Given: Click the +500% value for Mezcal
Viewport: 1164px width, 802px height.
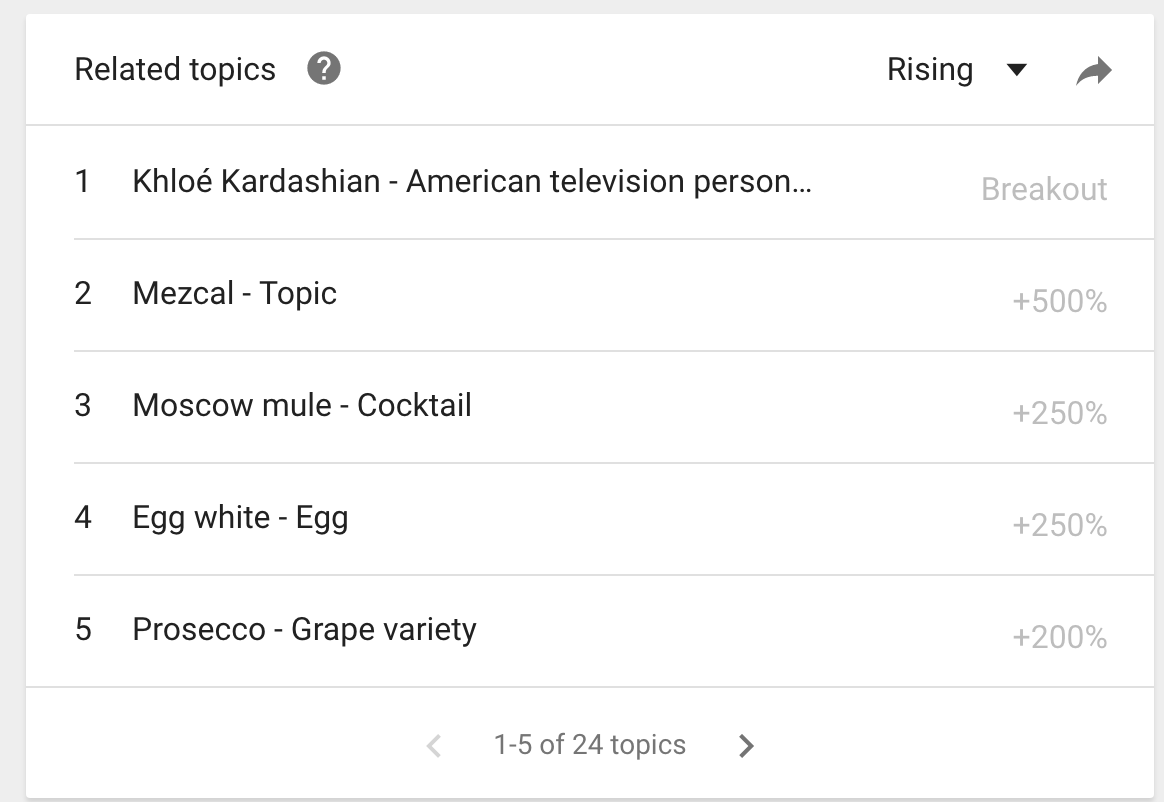Looking at the screenshot, I should (x=1059, y=302).
